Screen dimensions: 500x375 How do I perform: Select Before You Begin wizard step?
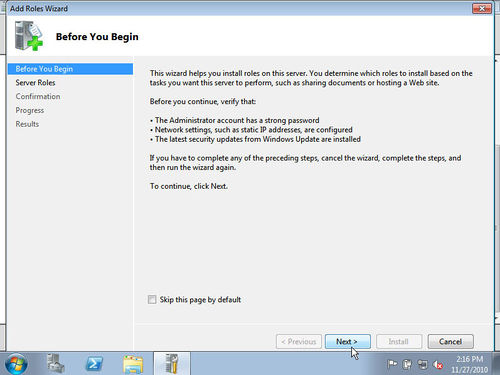[x=70, y=69]
